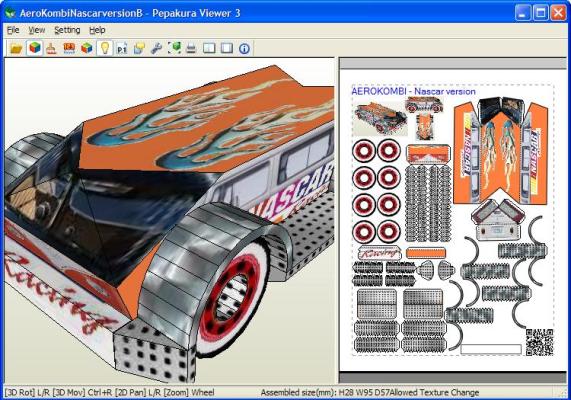The width and height of the screenshot is (571, 400).
Task: Click the Pepakura app icon in title bar
Action: [10, 13]
